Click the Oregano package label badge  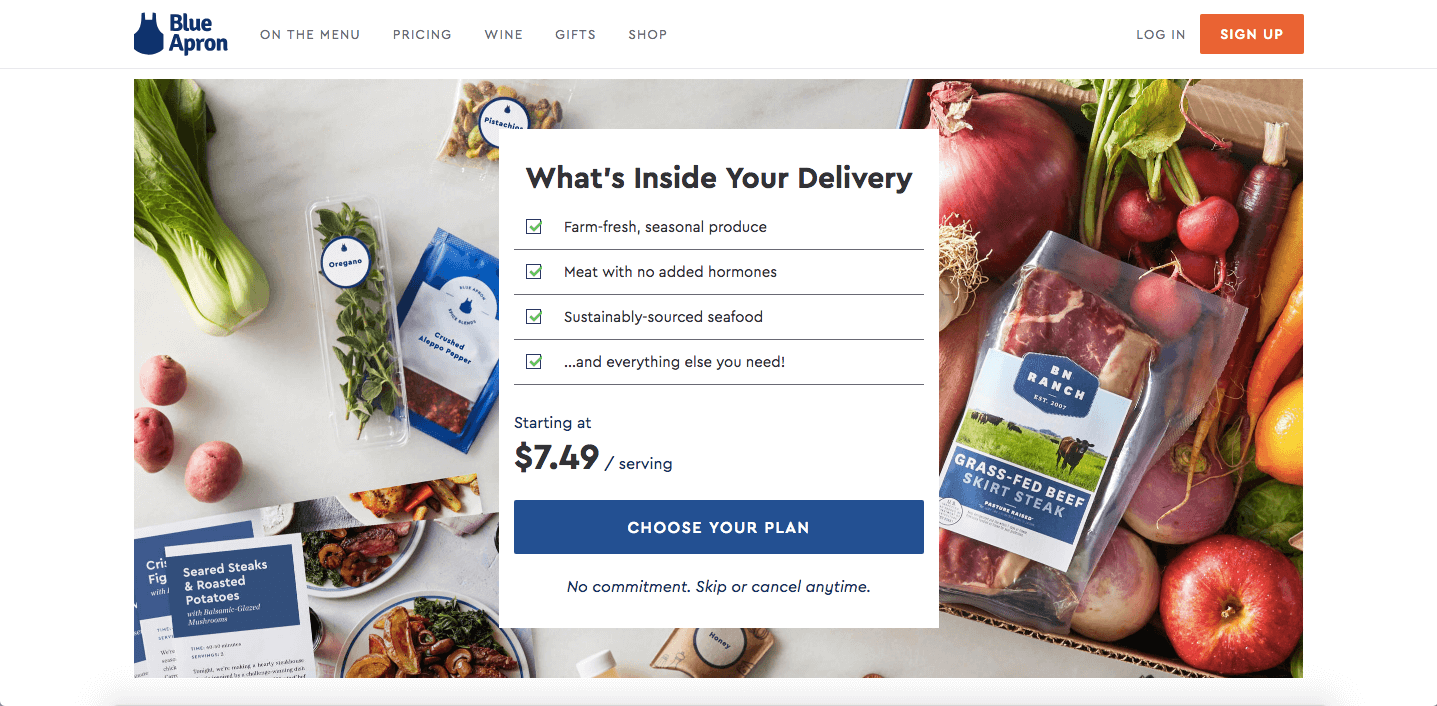coord(345,263)
